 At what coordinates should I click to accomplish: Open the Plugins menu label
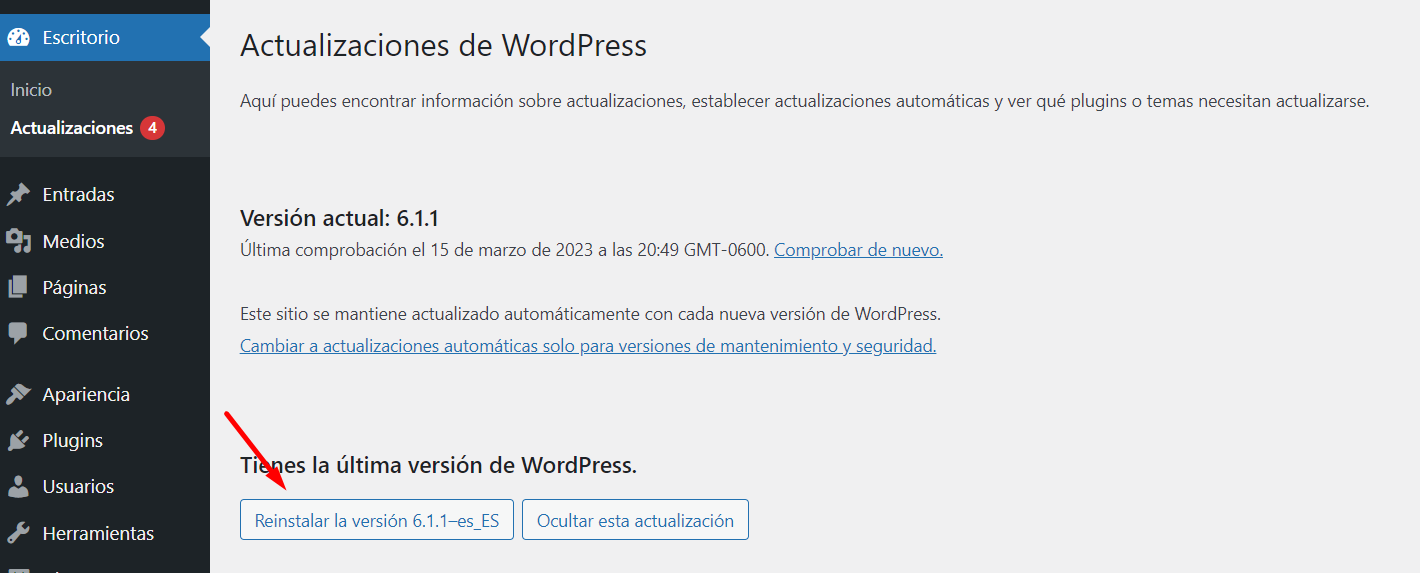pyautogui.click(x=72, y=440)
